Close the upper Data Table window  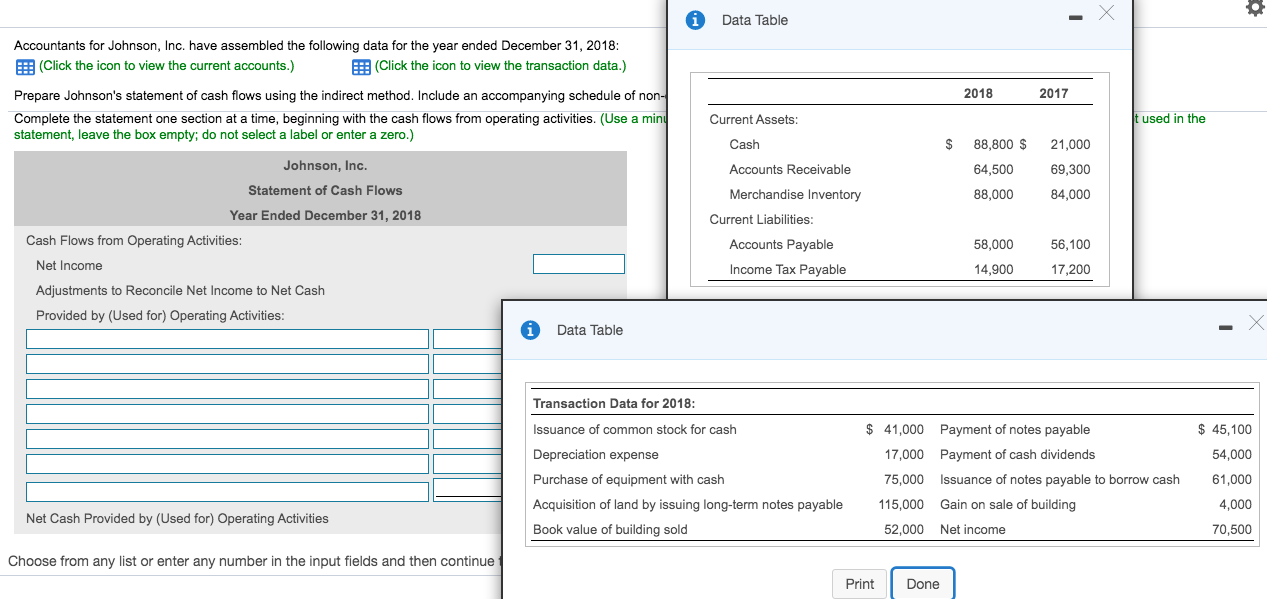click(x=1105, y=13)
